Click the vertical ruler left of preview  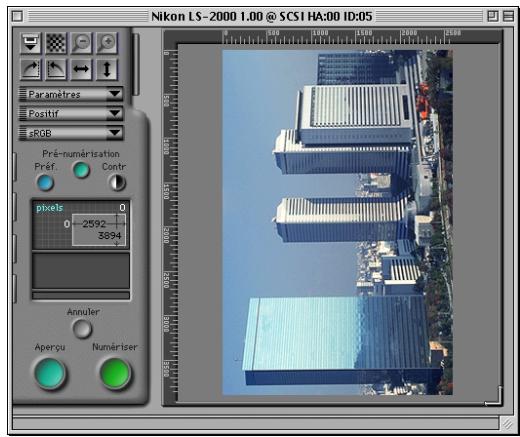point(170,223)
